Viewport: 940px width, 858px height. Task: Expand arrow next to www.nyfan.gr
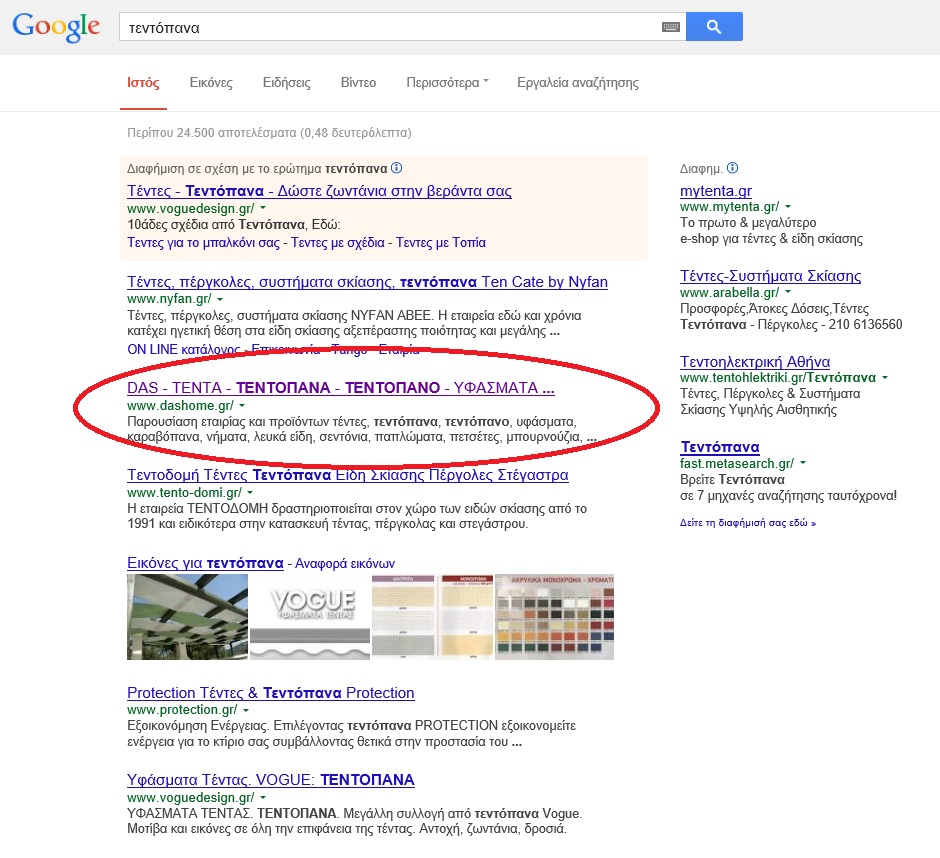[220, 299]
